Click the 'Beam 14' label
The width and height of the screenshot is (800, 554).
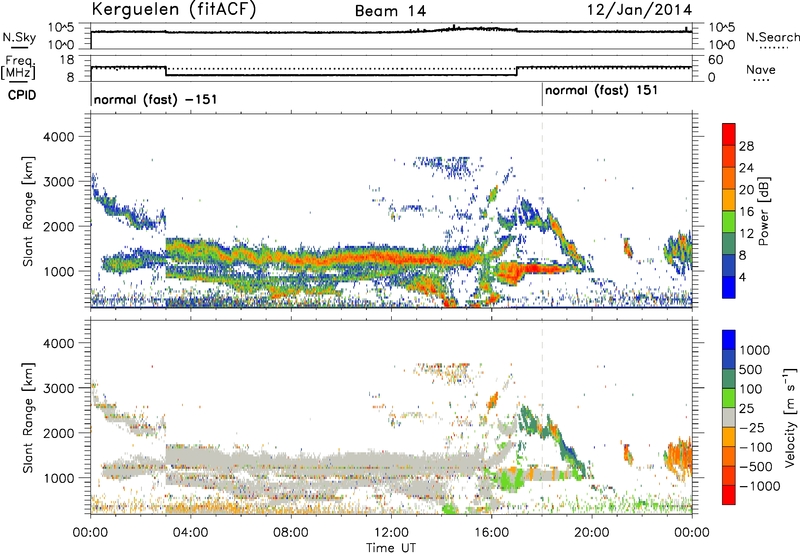[x=390, y=11]
